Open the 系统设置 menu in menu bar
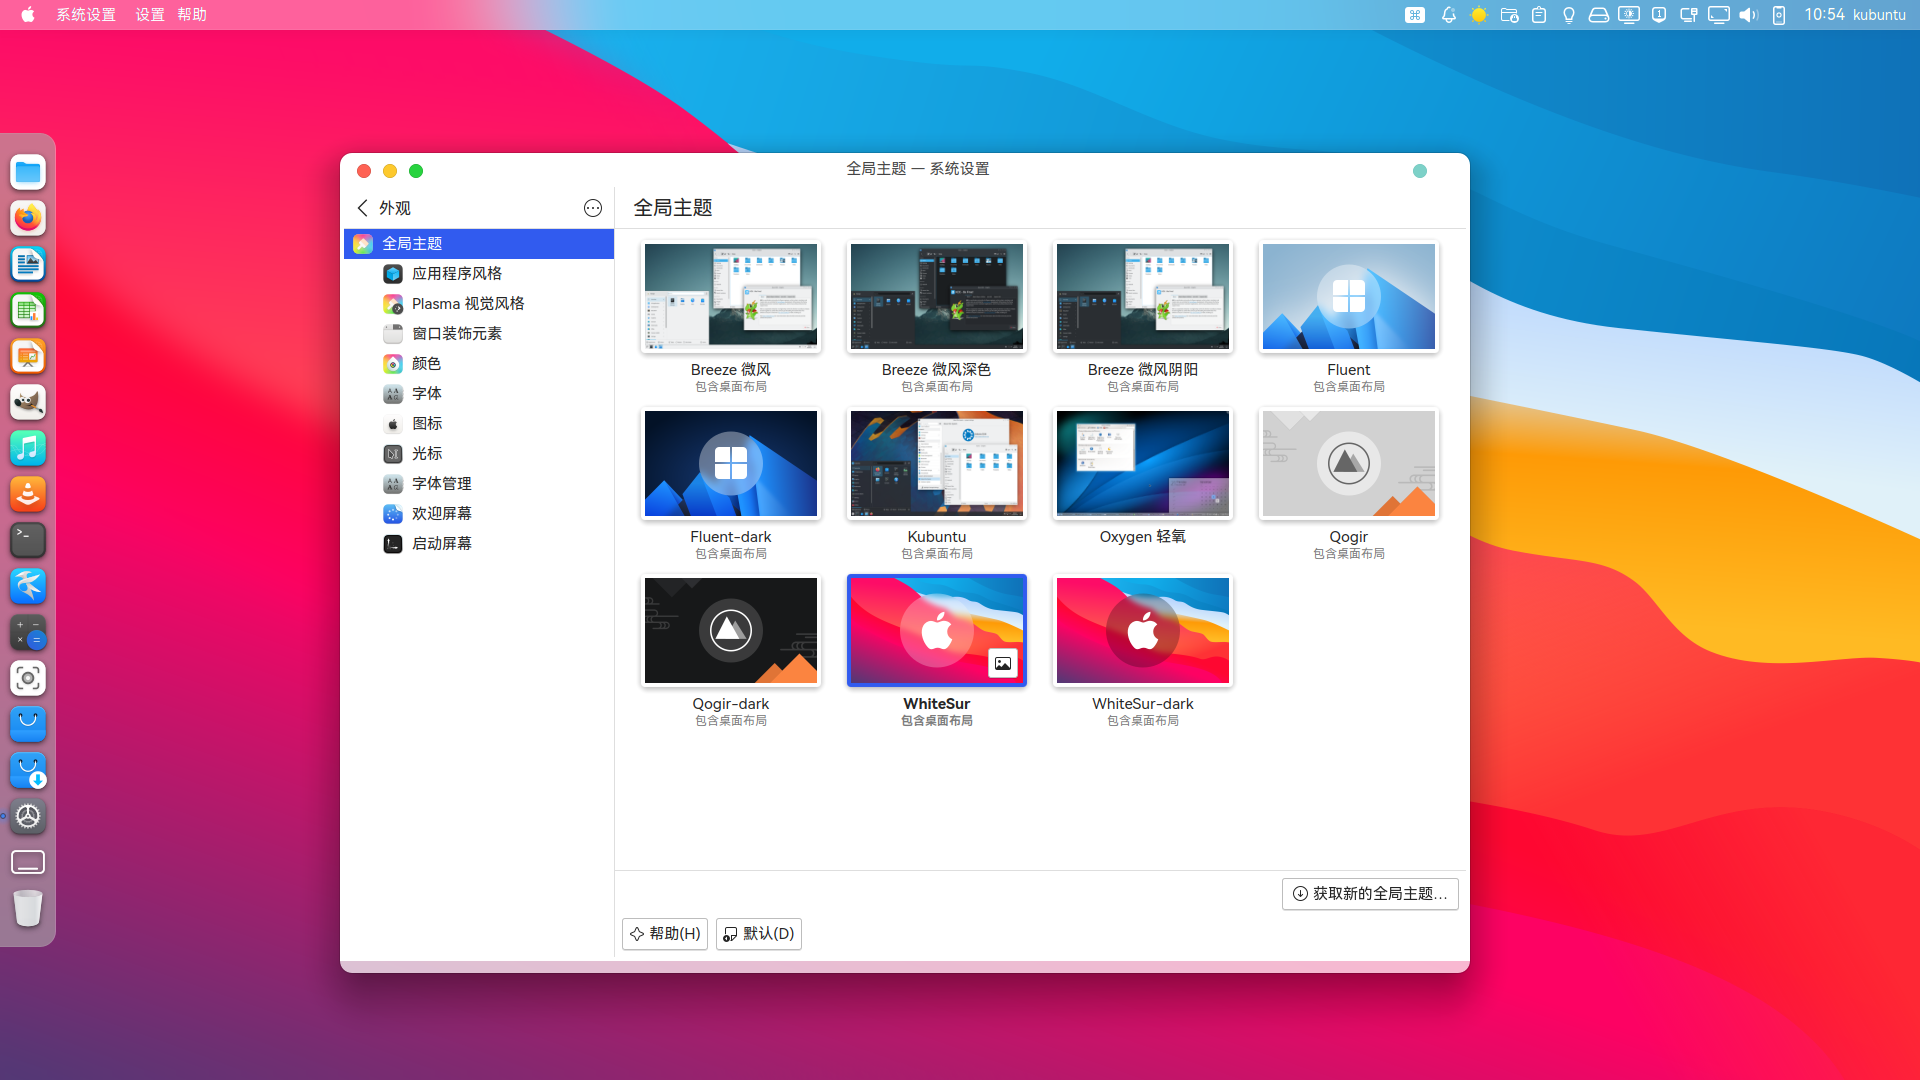 (x=86, y=15)
